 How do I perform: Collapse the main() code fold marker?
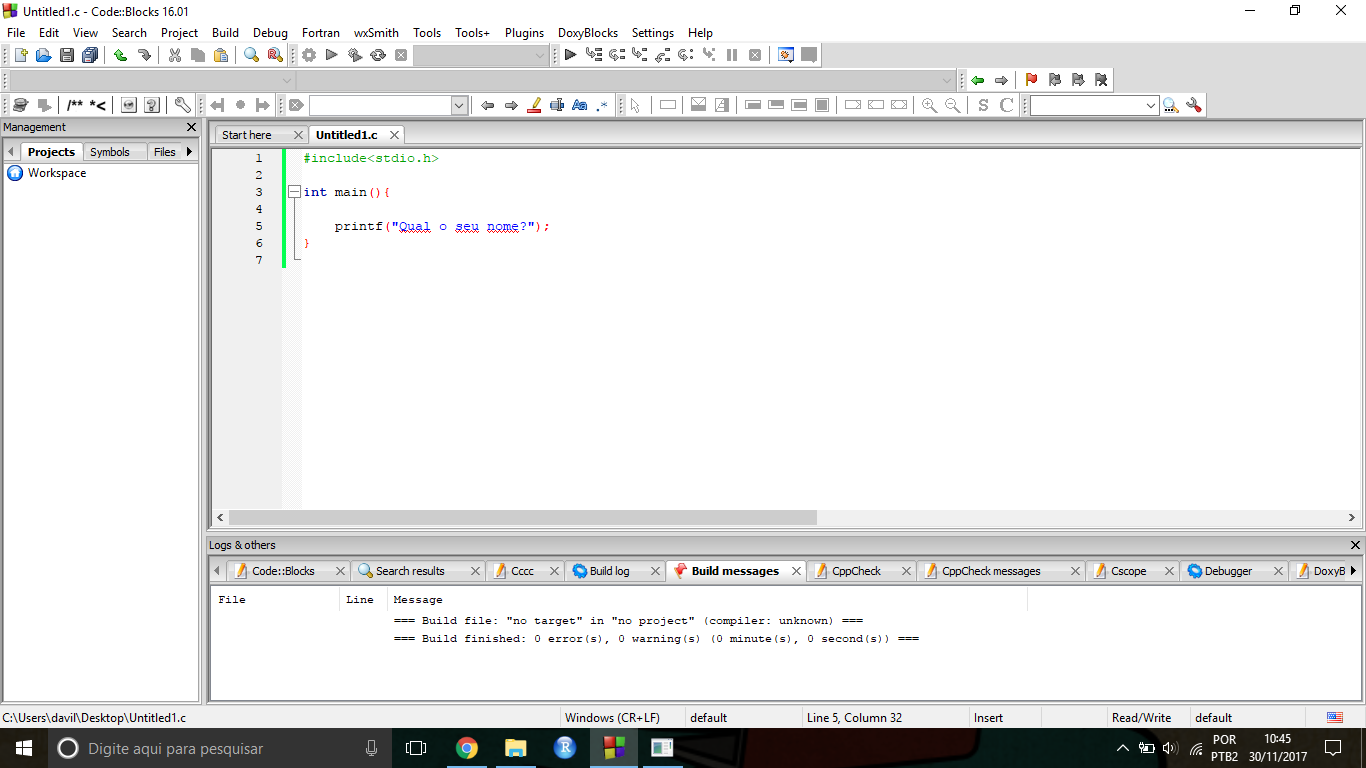(294, 192)
